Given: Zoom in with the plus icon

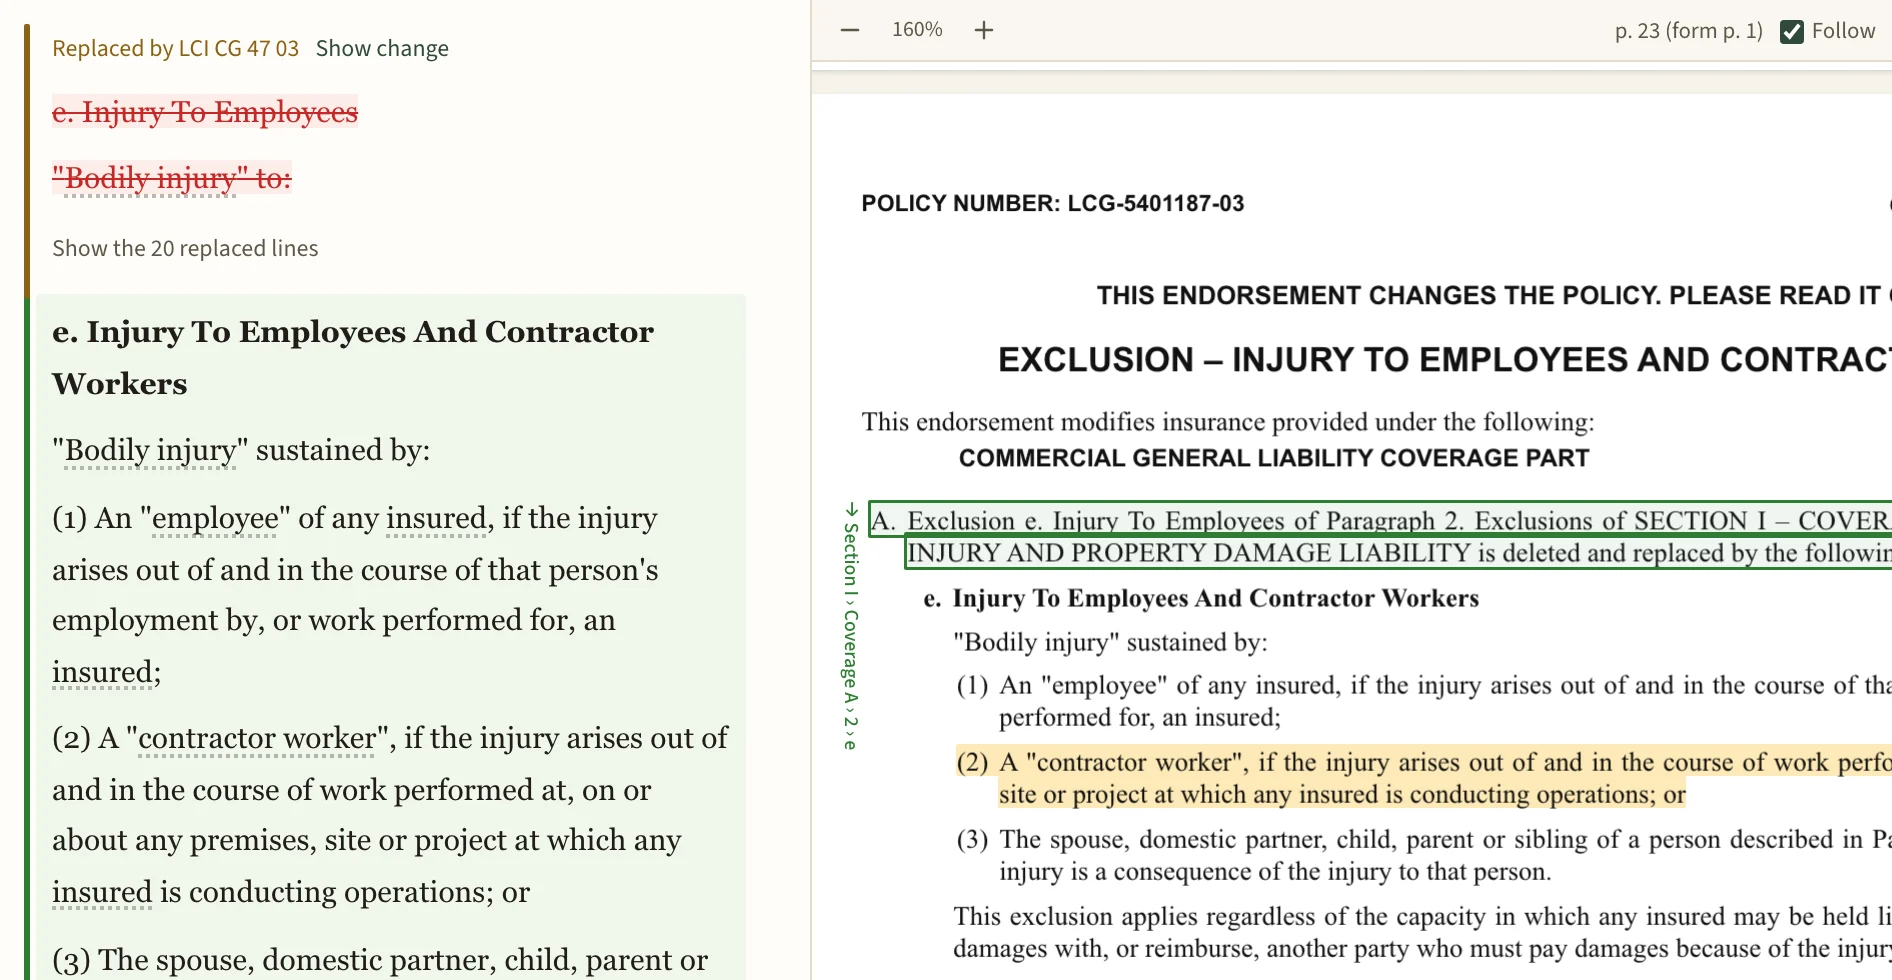Looking at the screenshot, I should pyautogui.click(x=984, y=30).
